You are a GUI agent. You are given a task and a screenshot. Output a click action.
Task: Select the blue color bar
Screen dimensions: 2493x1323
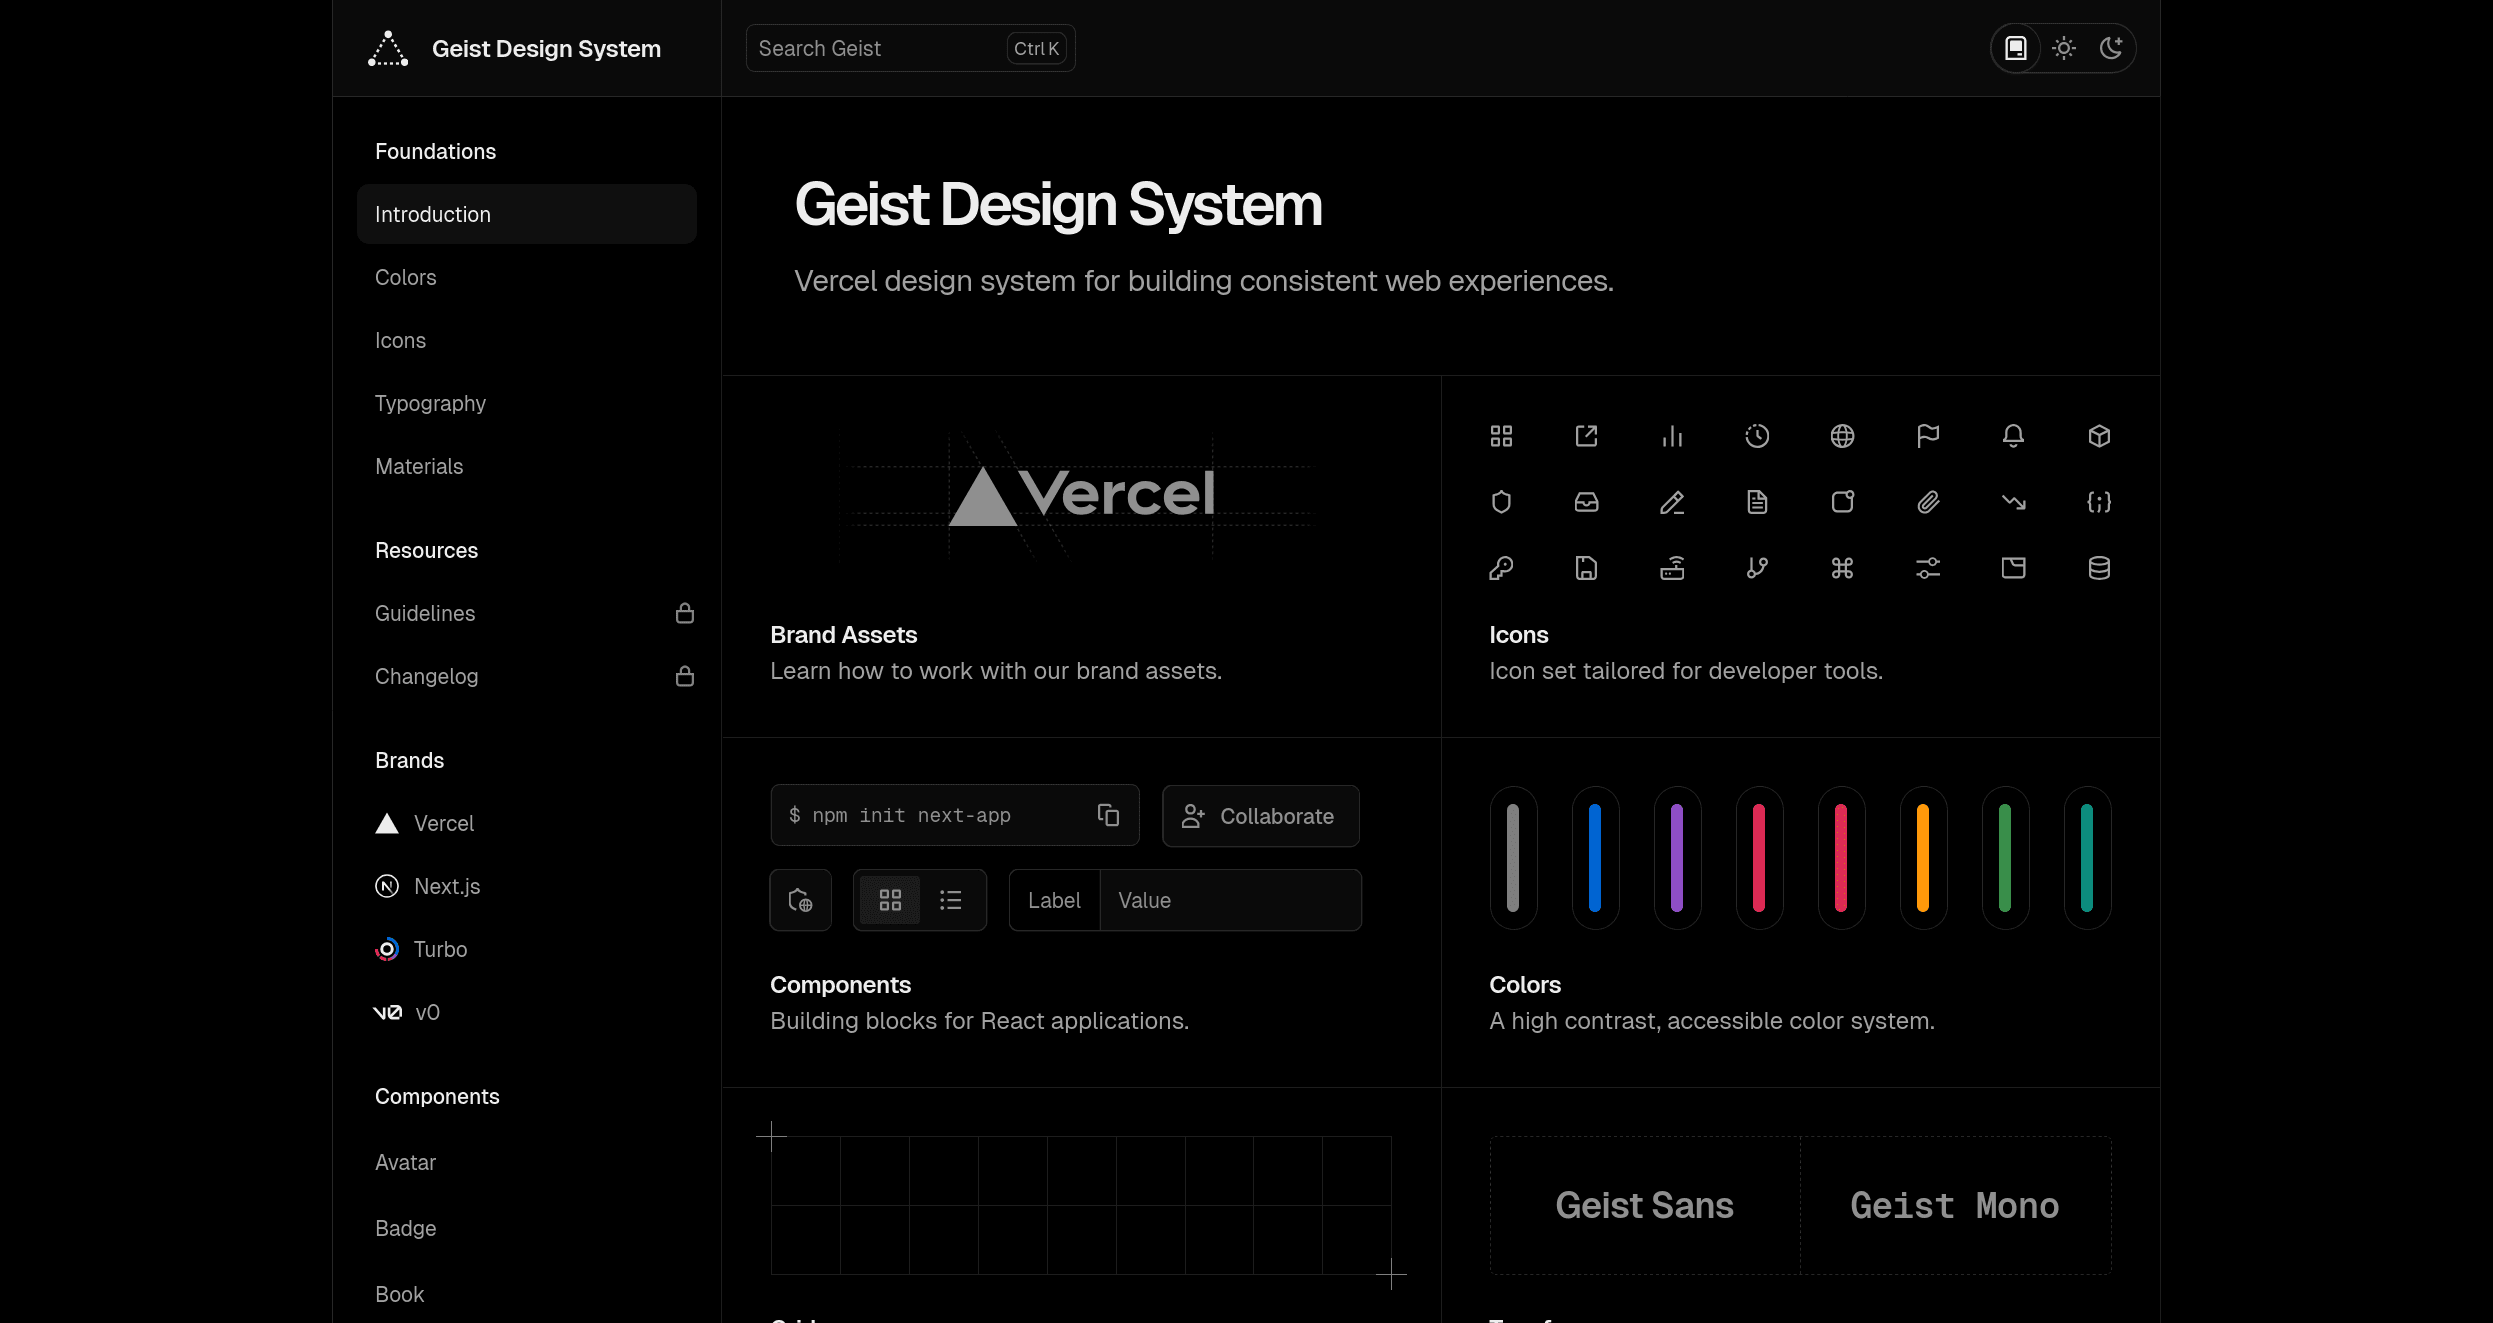(x=1595, y=857)
